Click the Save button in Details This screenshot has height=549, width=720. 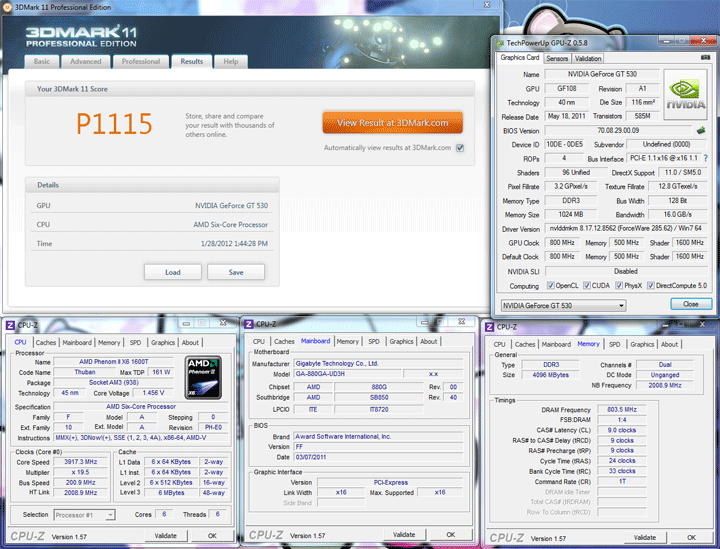click(x=236, y=272)
